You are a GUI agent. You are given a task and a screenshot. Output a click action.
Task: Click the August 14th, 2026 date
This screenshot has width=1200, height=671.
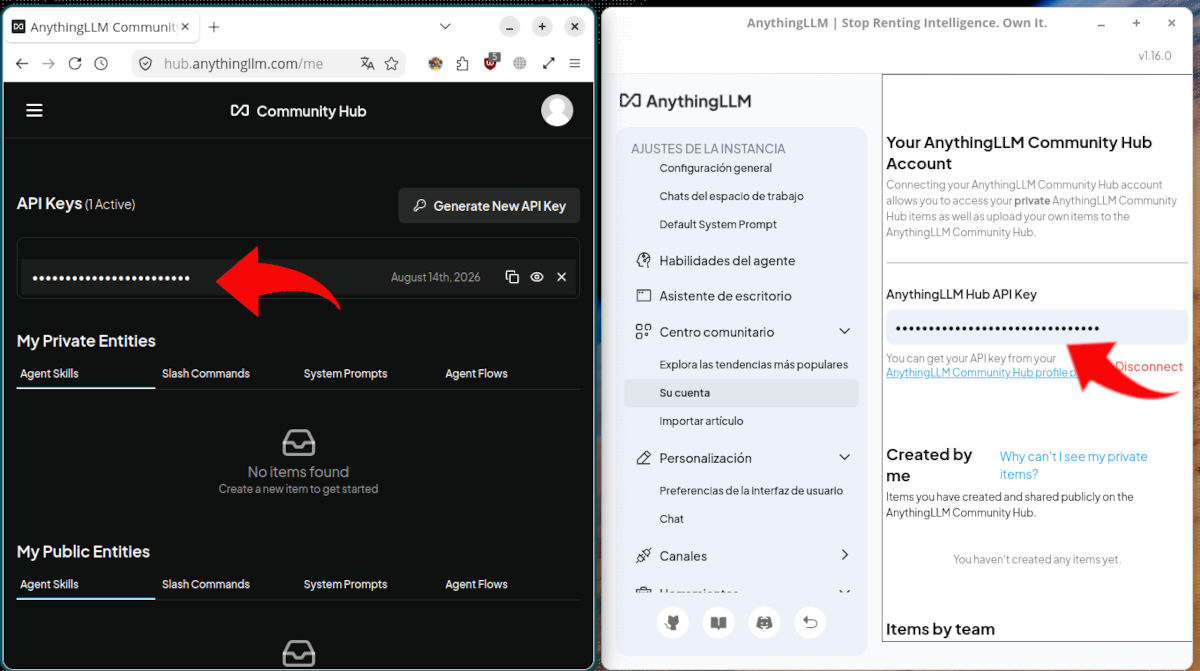436,277
